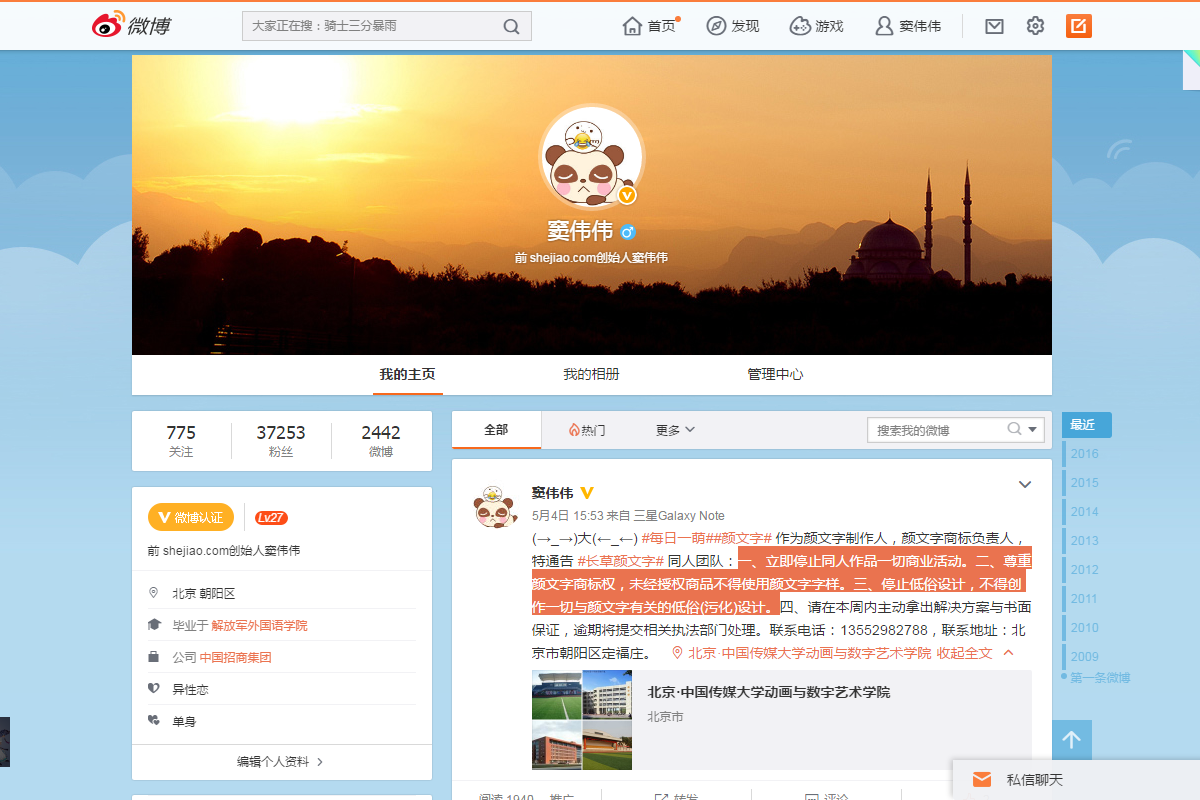Screen dimensions: 1200x800
Task: Open the 更多 dropdown above the feed
Action: (674, 429)
